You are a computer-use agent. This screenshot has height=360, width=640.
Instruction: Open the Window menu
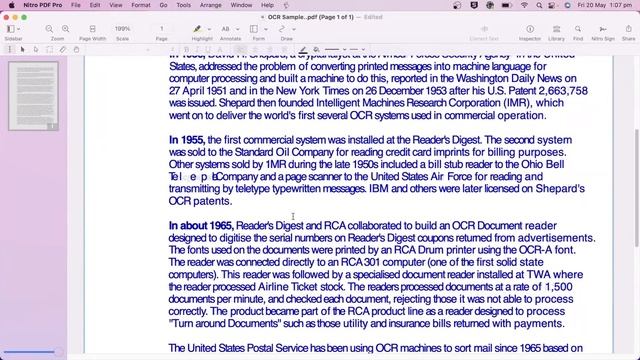241,5
